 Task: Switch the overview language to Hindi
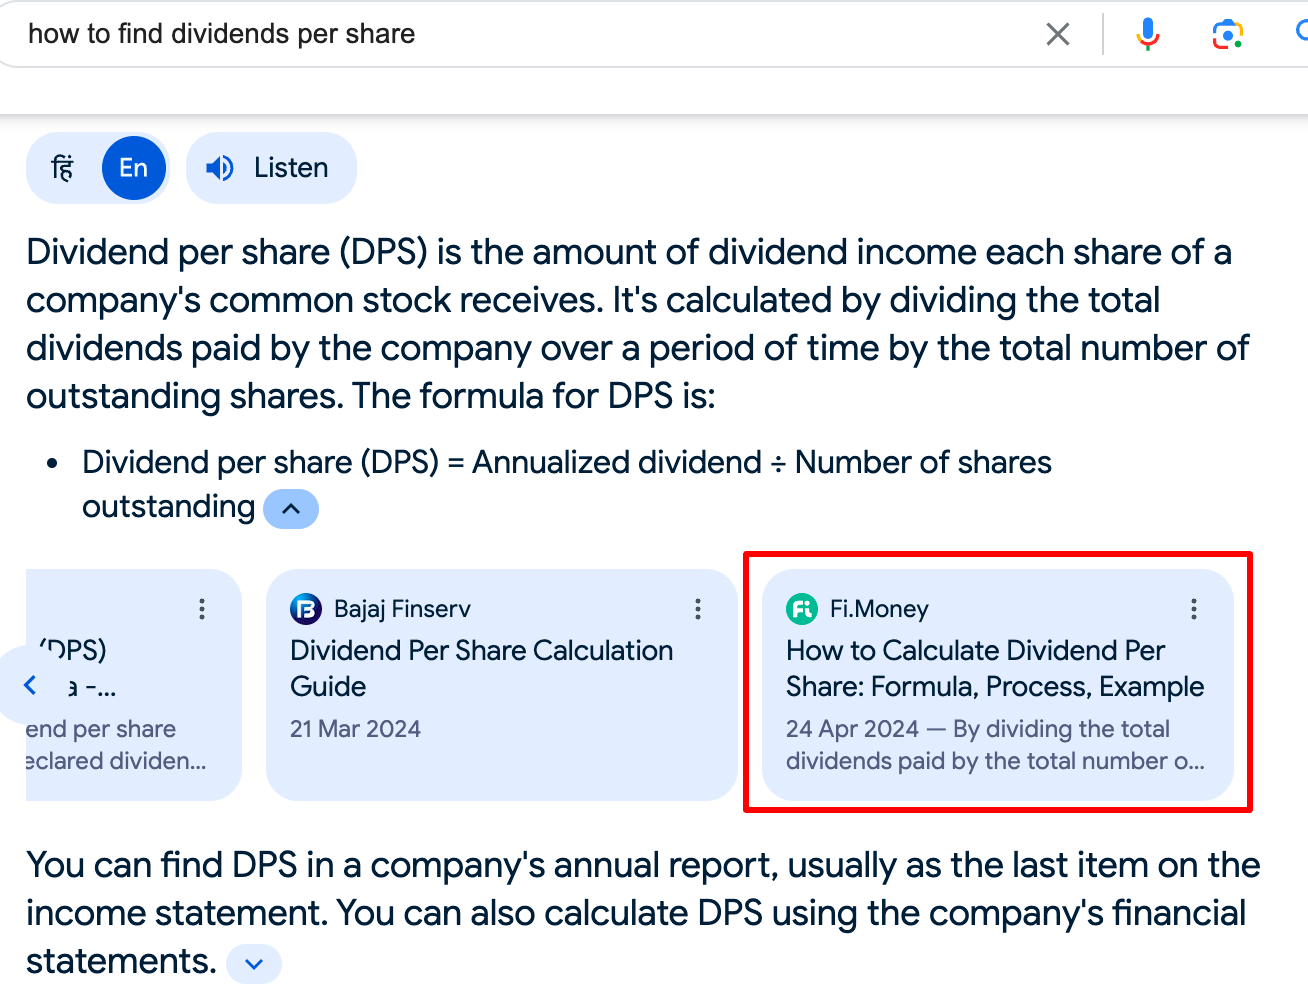click(63, 168)
